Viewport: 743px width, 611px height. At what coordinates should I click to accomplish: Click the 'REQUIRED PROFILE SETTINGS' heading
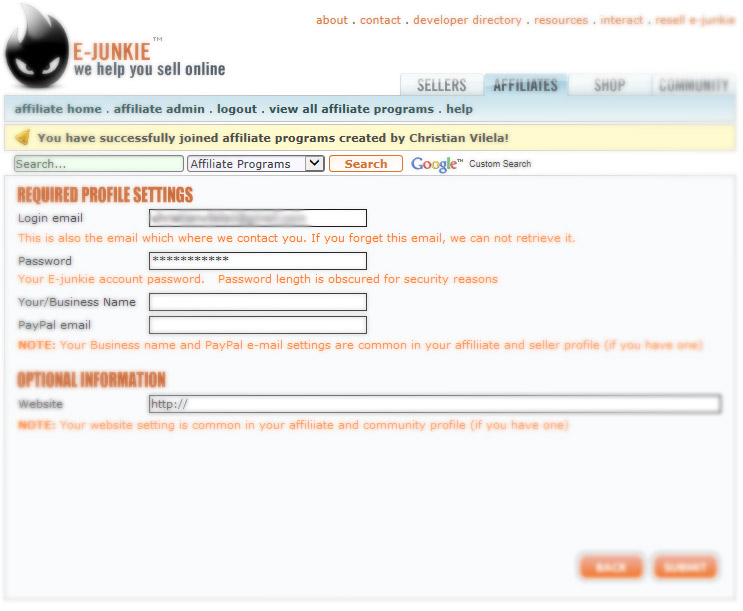(x=105, y=195)
